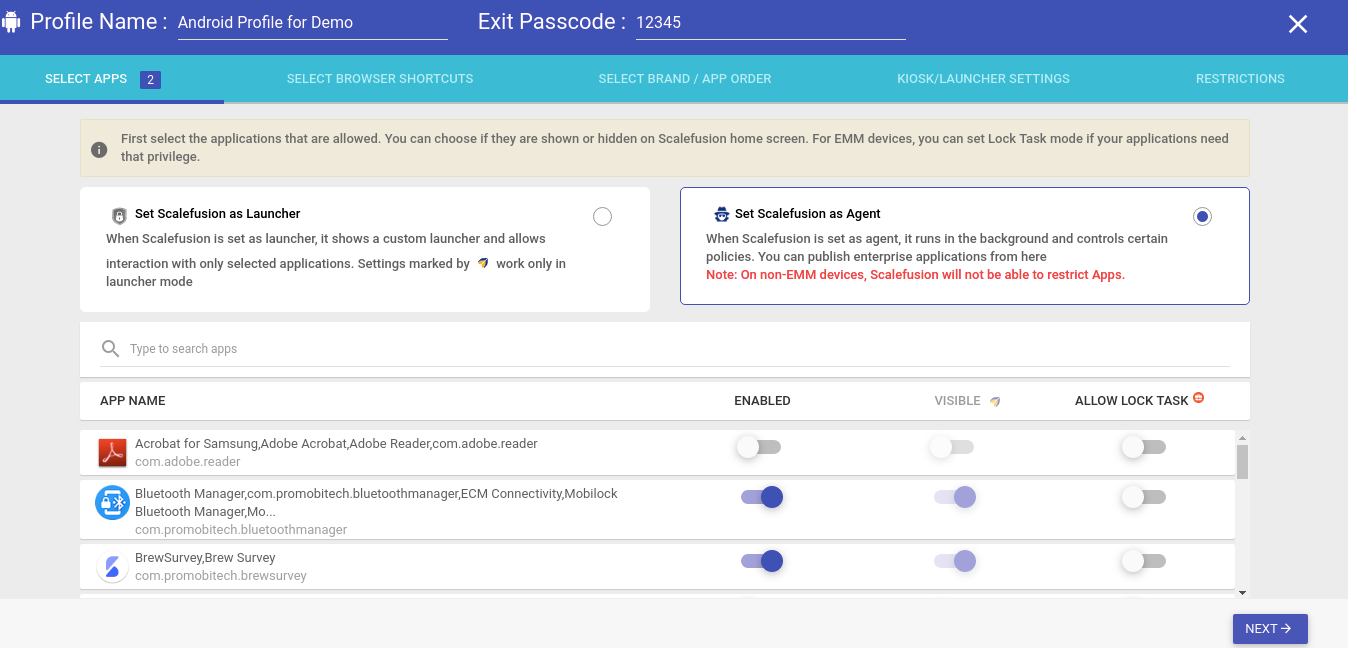The image size is (1357, 648).
Task: Switch to Select Browser Shortcuts tab
Action: (x=380, y=79)
